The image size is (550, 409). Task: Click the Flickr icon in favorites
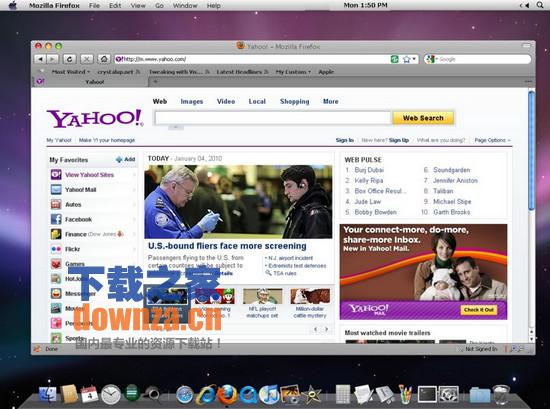(56, 249)
